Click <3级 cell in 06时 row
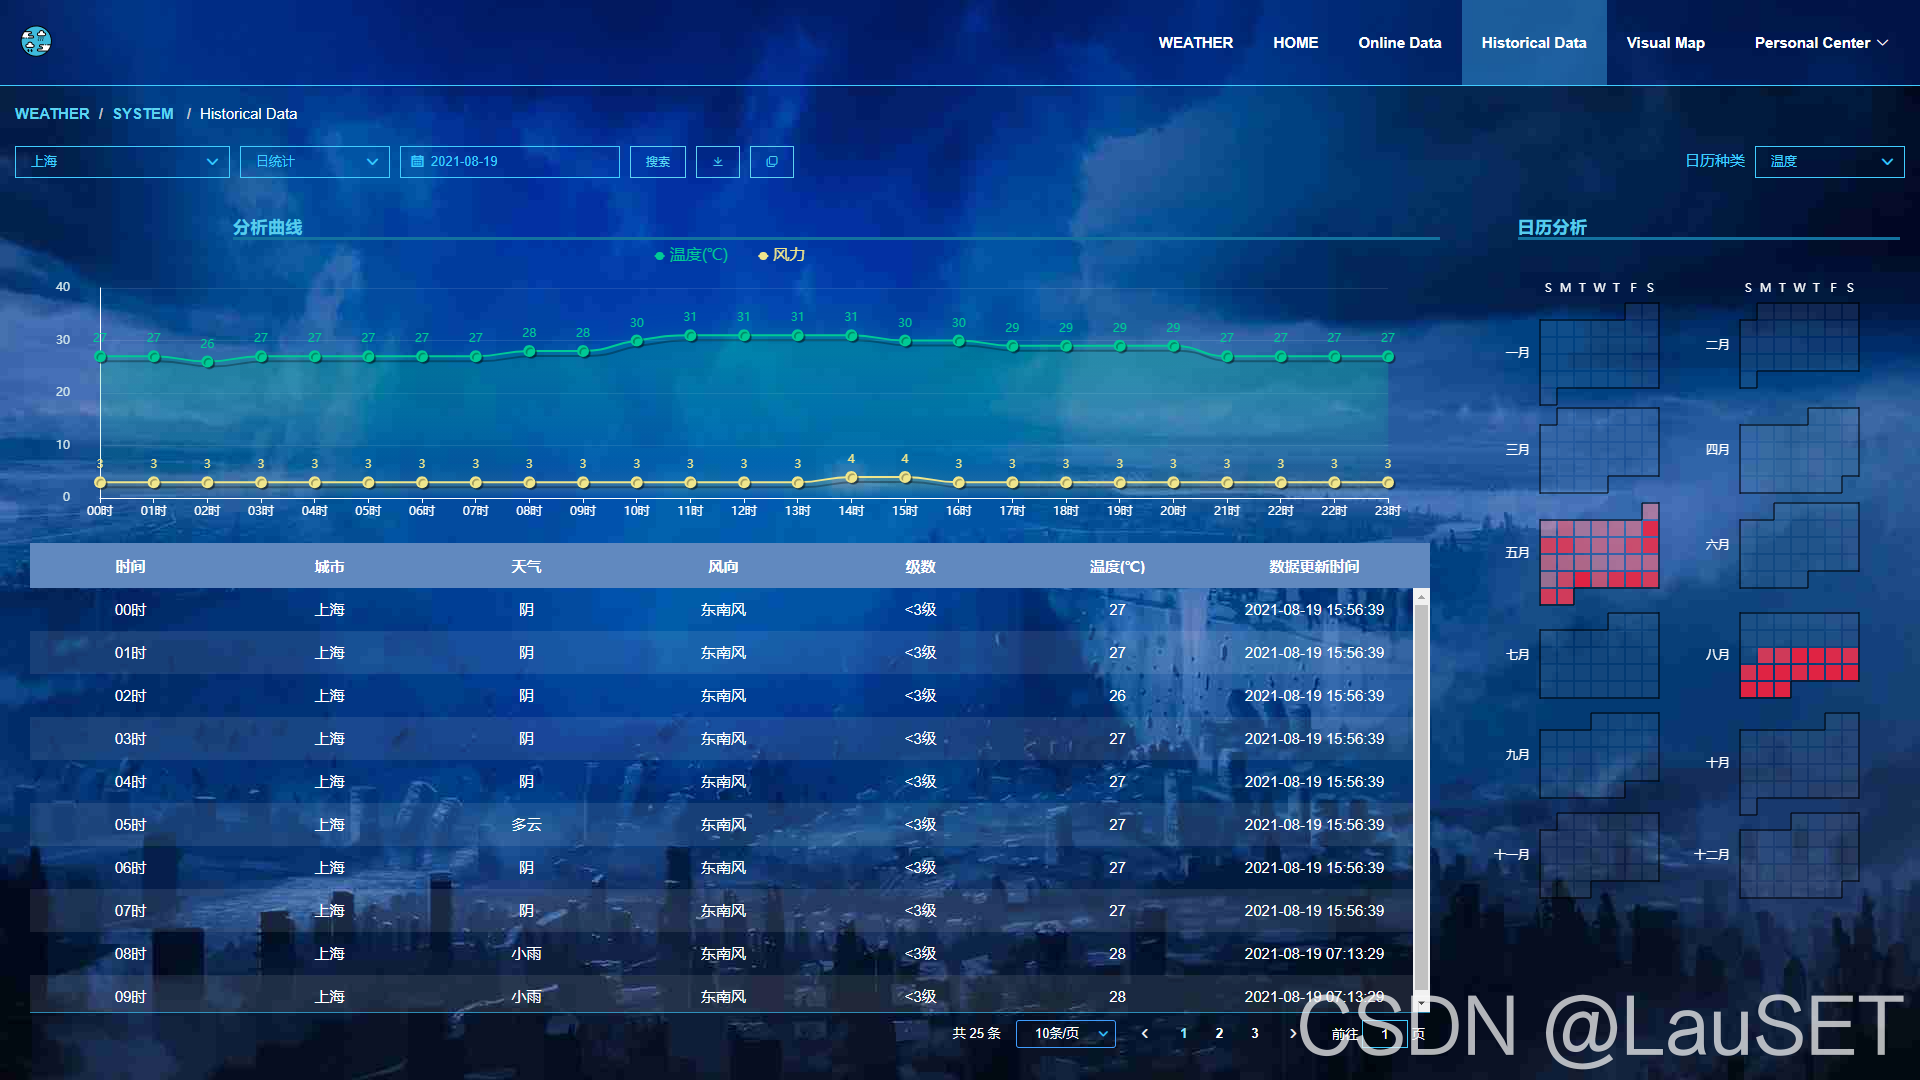Viewport: 1920px width, 1080px height. 920,868
